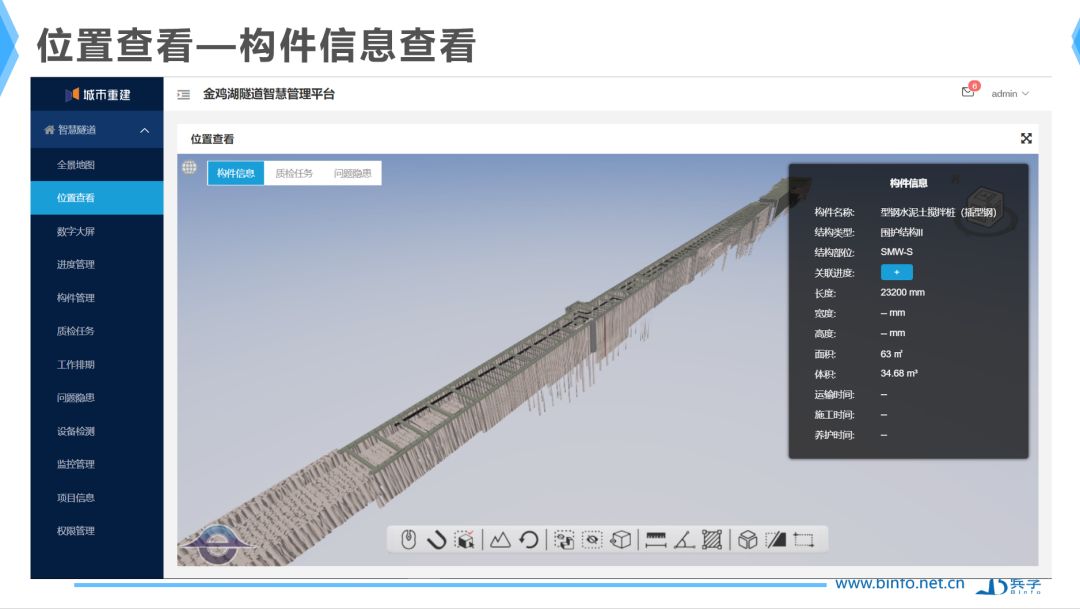Reset the view with the circular arrow icon
The width and height of the screenshot is (1080, 609).
[528, 539]
